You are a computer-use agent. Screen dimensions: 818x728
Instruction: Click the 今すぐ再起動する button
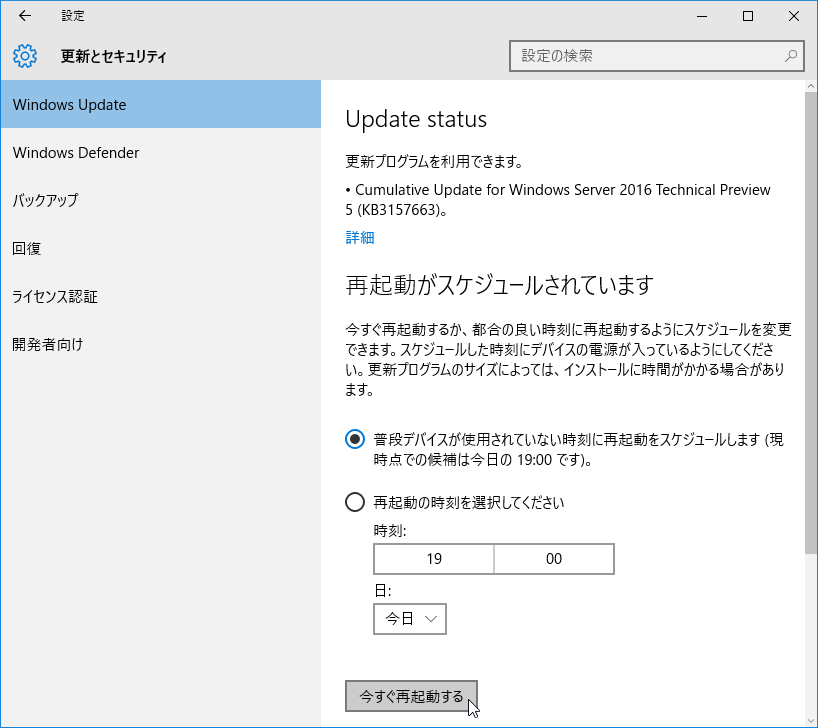coord(411,696)
